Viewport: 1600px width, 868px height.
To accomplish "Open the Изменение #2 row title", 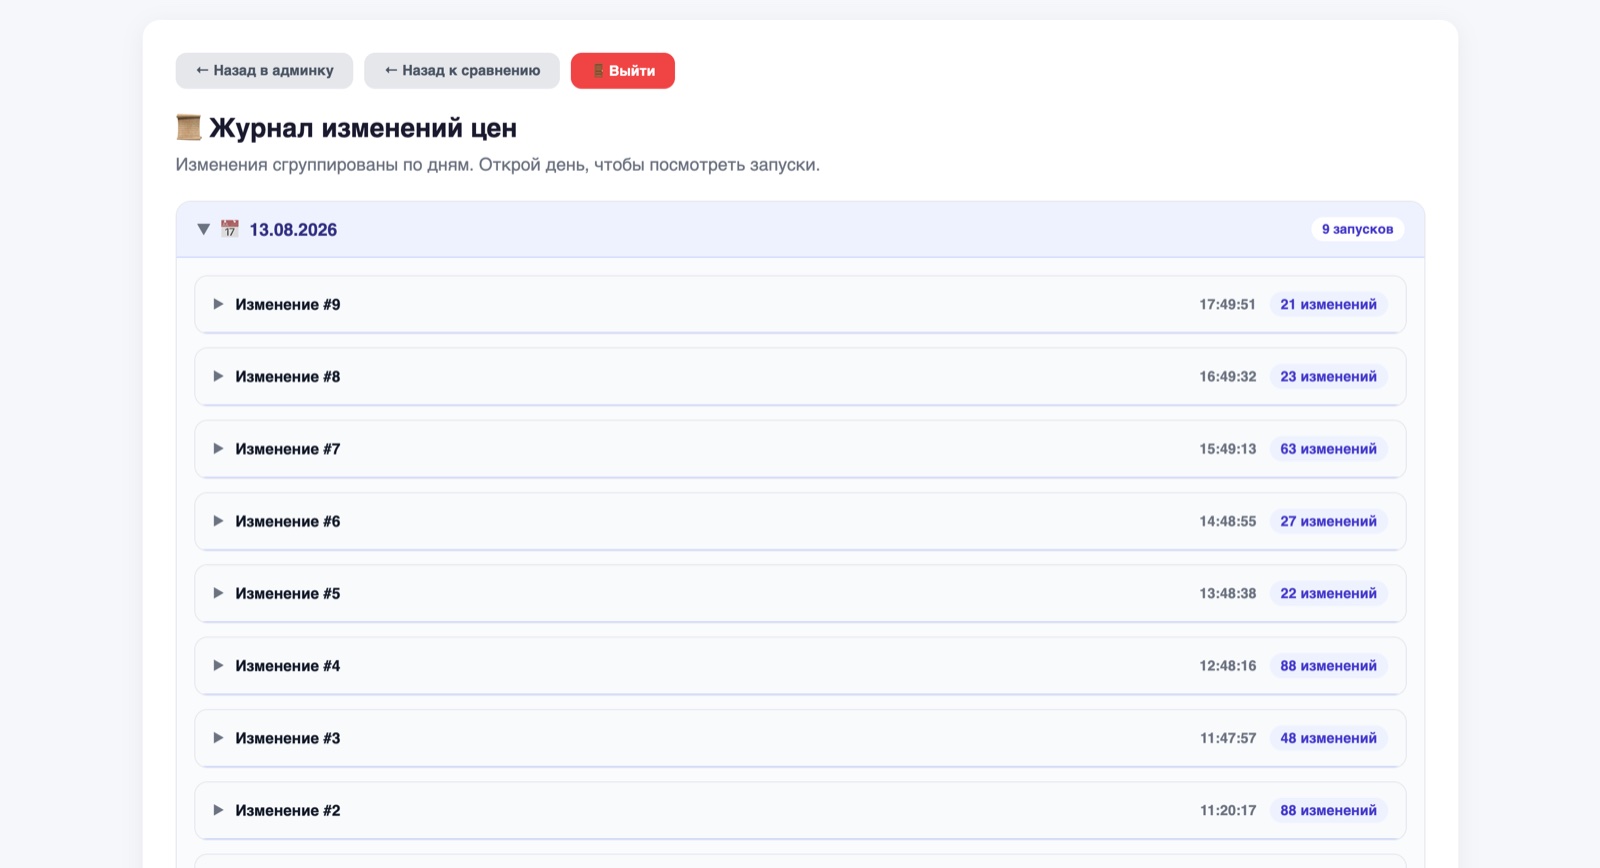I will (x=288, y=810).
